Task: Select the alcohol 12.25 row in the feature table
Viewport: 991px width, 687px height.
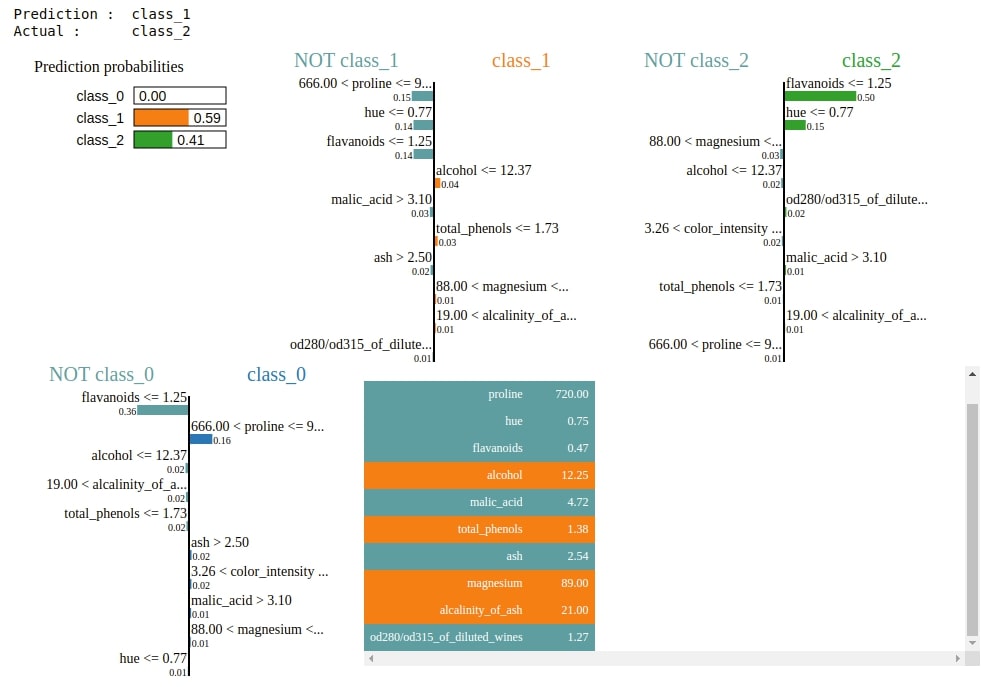Action: tap(478, 475)
